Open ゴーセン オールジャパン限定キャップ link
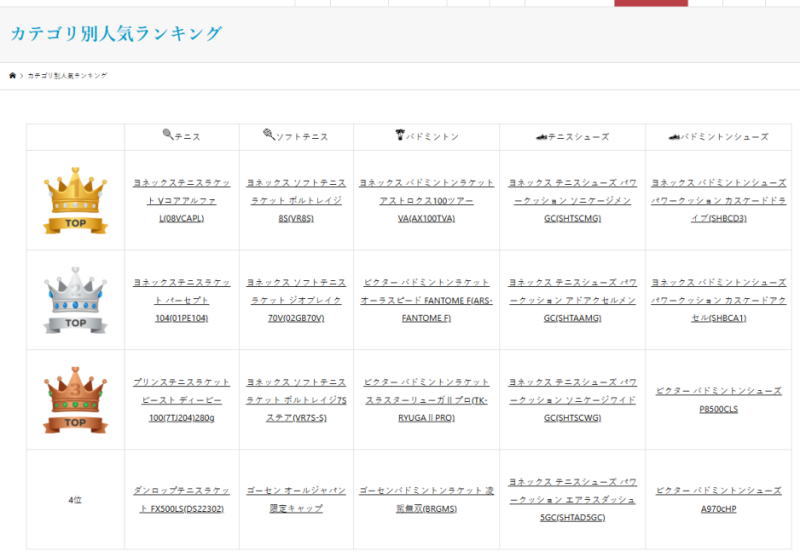The height and width of the screenshot is (557, 800). coord(296,499)
